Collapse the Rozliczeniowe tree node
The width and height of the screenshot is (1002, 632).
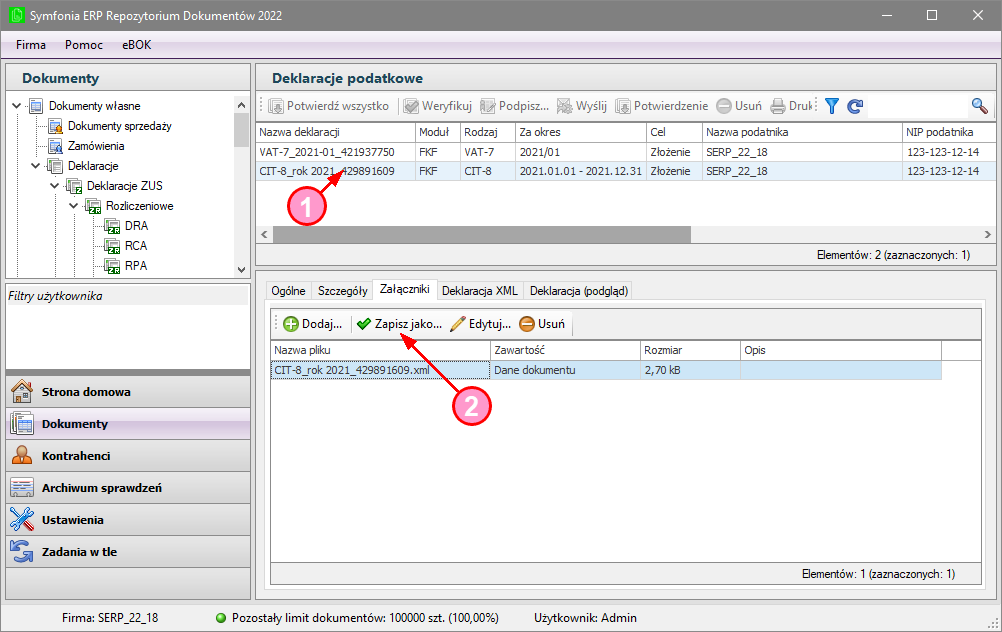pyautogui.click(x=74, y=206)
